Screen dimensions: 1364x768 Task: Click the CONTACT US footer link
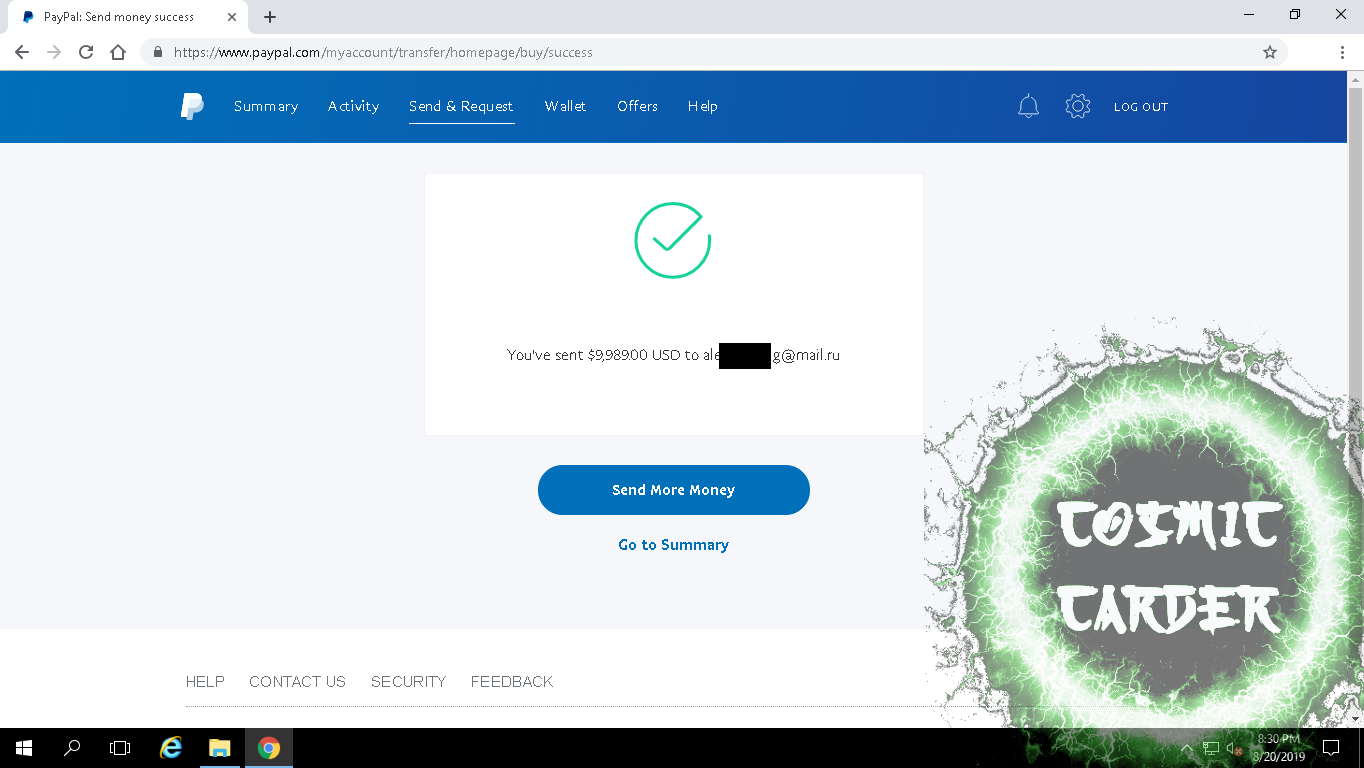point(297,682)
